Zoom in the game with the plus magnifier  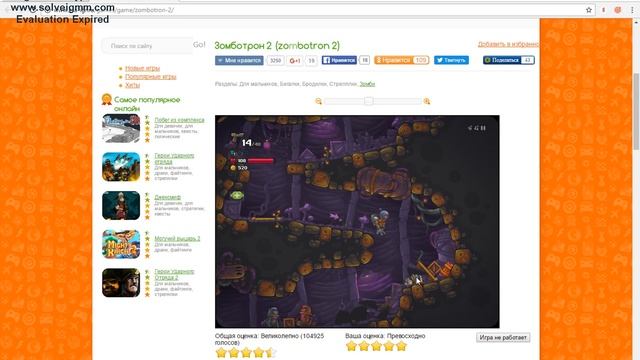pos(427,101)
